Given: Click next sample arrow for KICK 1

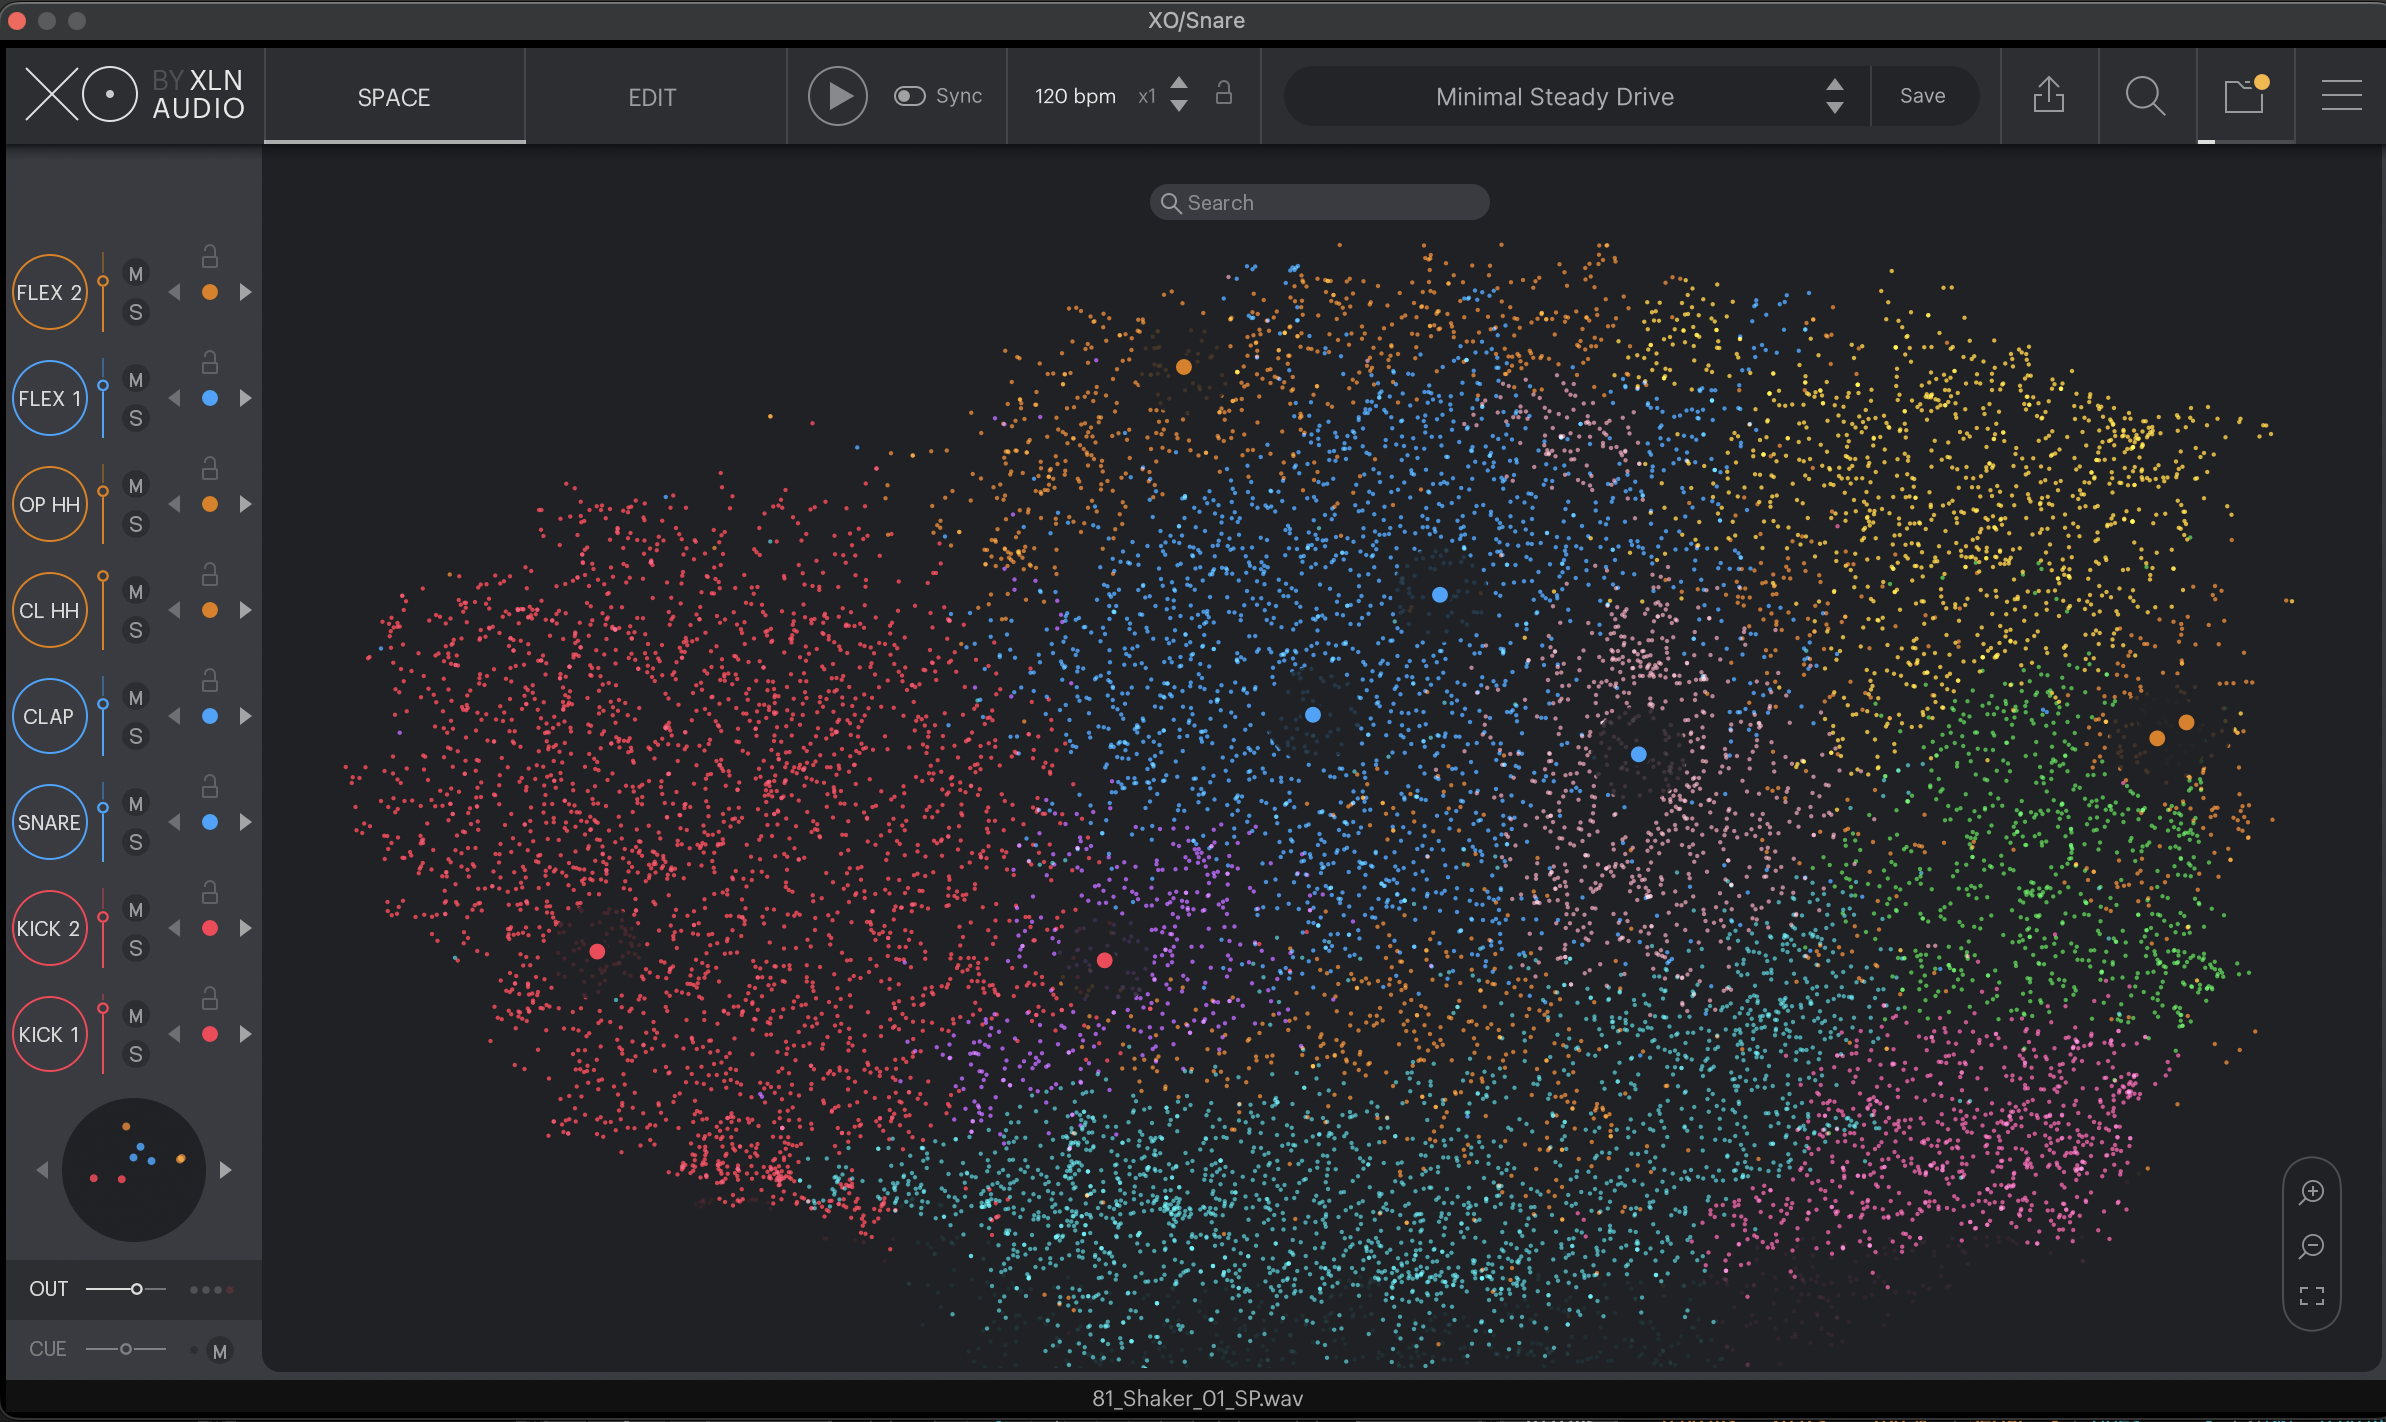Looking at the screenshot, I should (245, 1034).
